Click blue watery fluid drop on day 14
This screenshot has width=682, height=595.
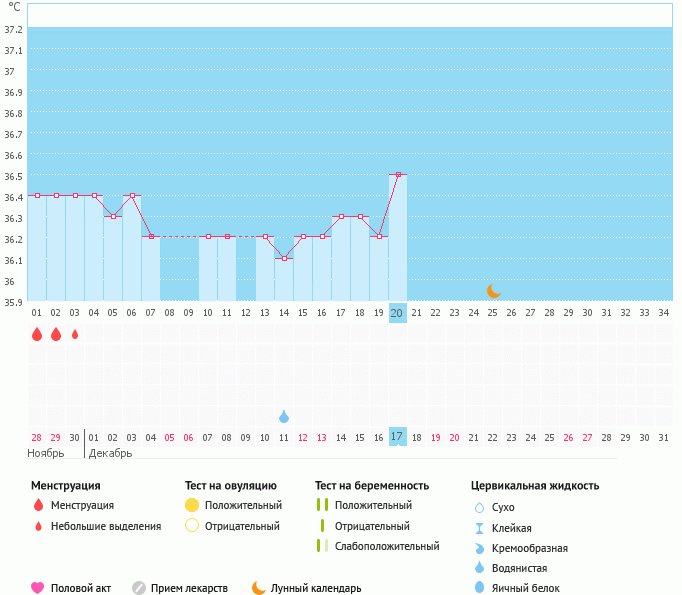point(284,416)
